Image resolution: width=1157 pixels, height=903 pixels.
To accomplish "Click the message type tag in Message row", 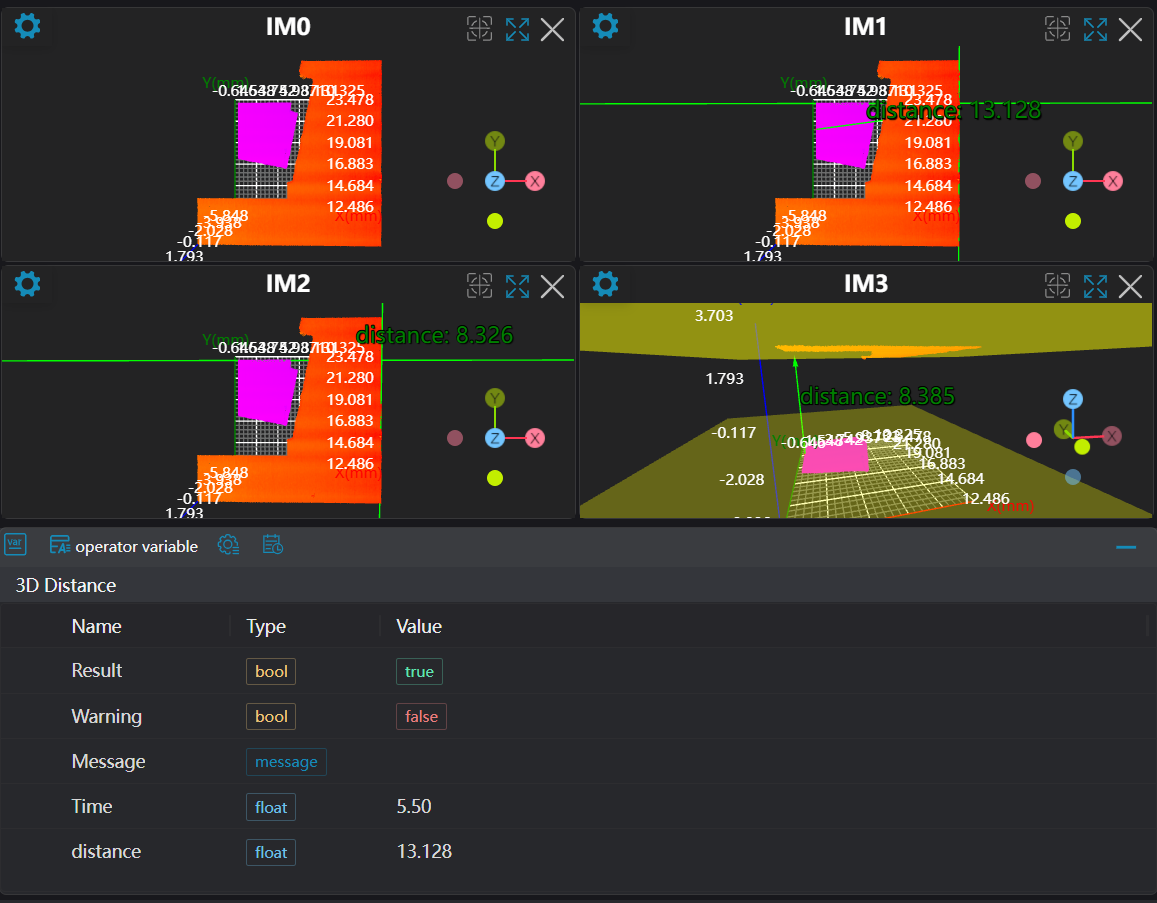I will pos(286,762).
